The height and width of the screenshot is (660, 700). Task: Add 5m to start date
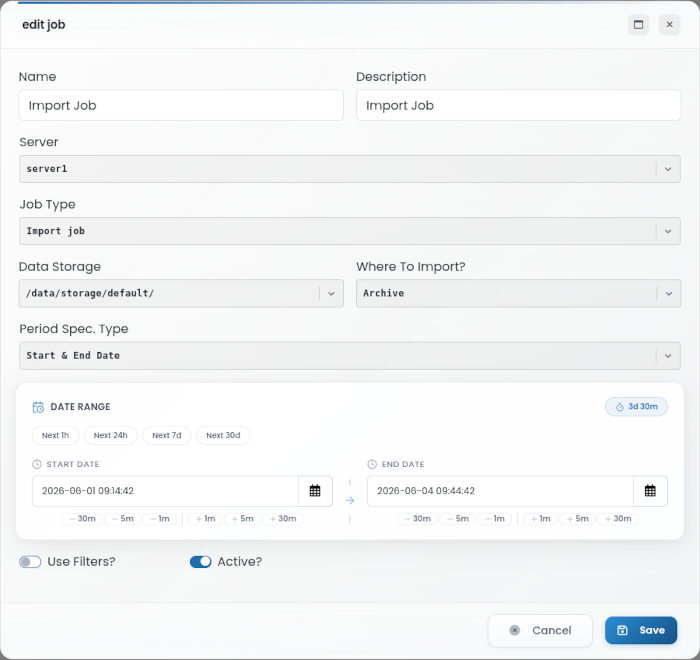tap(242, 519)
